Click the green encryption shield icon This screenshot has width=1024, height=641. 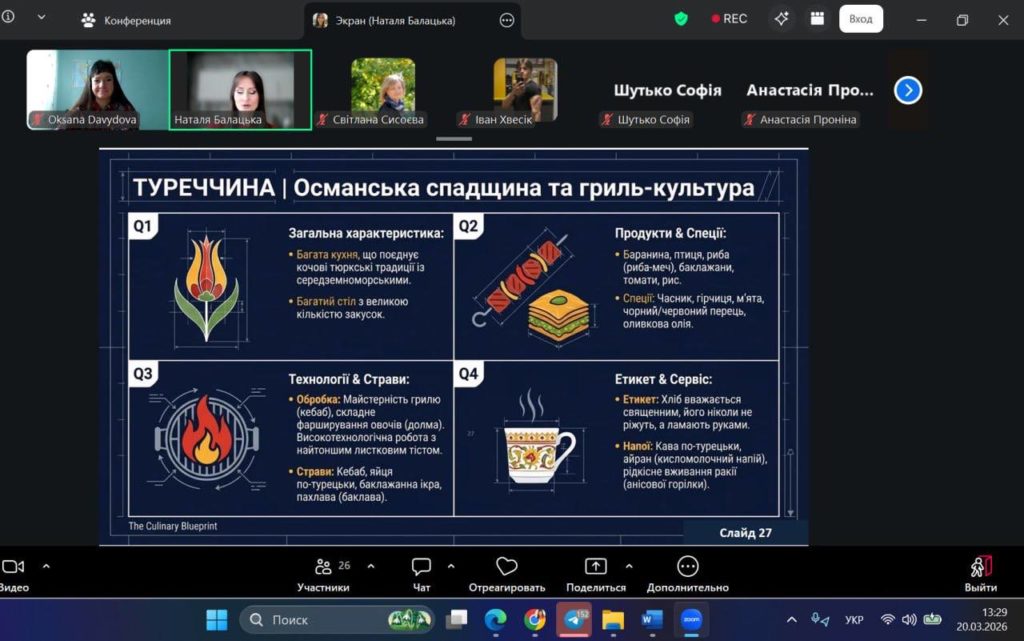[681, 19]
